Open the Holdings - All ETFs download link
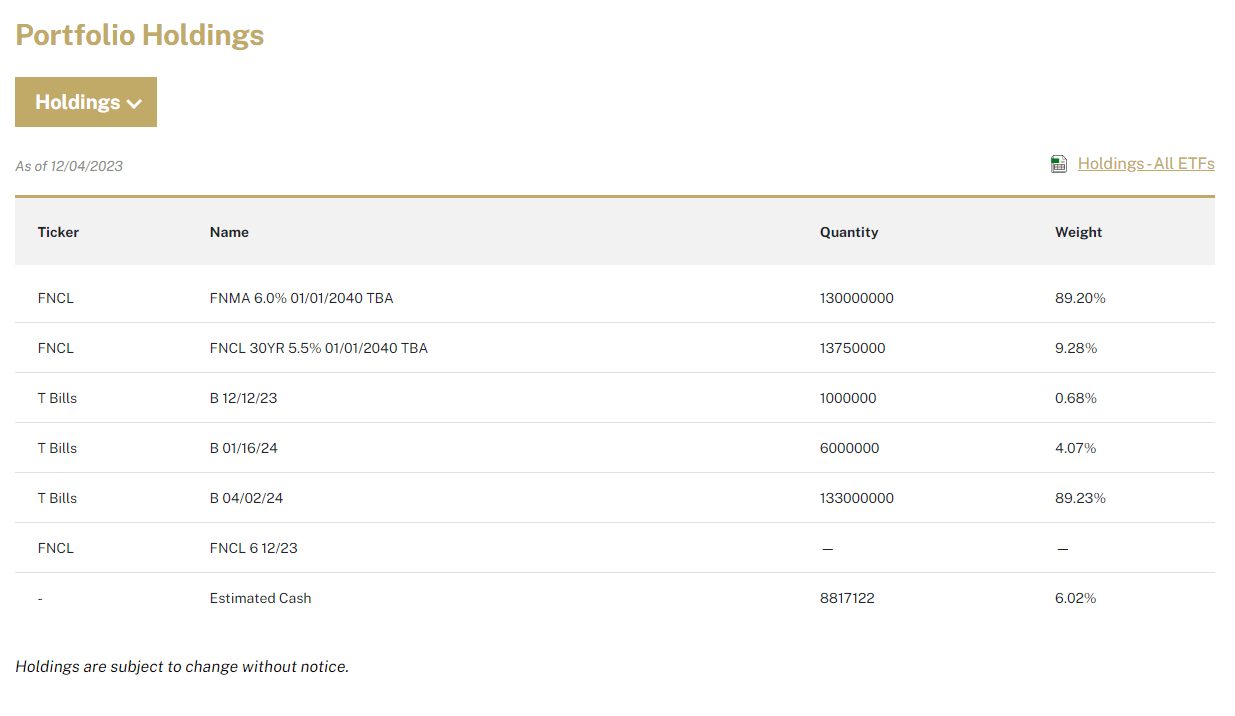The width and height of the screenshot is (1235, 716). click(x=1146, y=163)
